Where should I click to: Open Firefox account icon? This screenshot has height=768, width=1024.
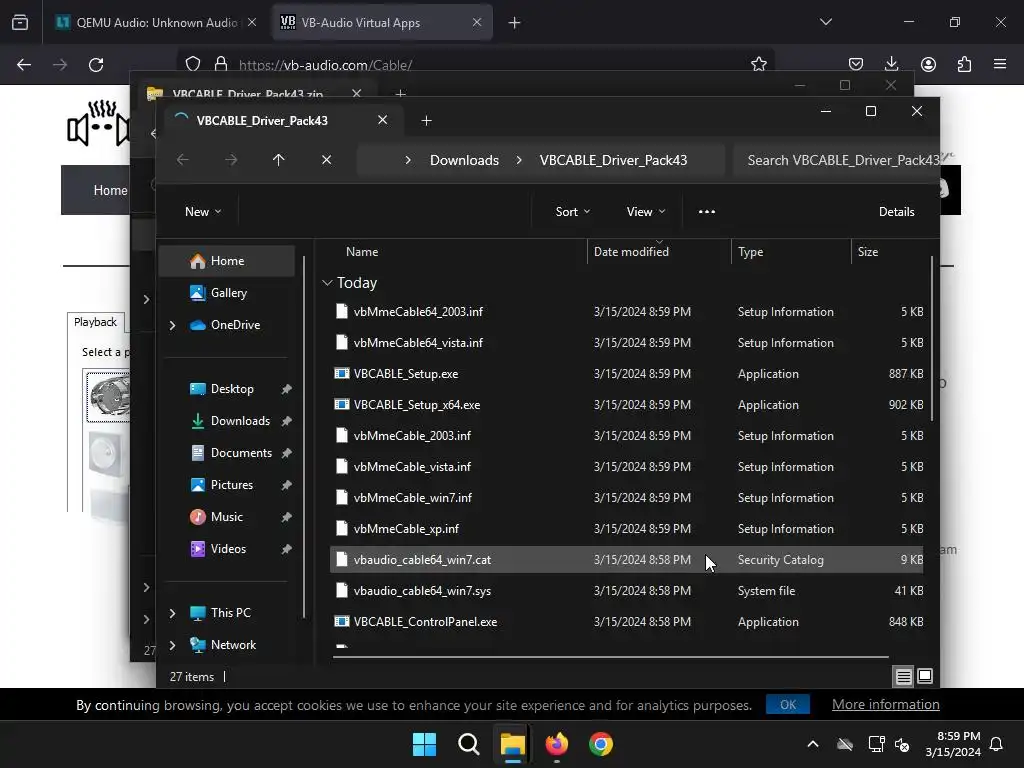click(x=928, y=64)
